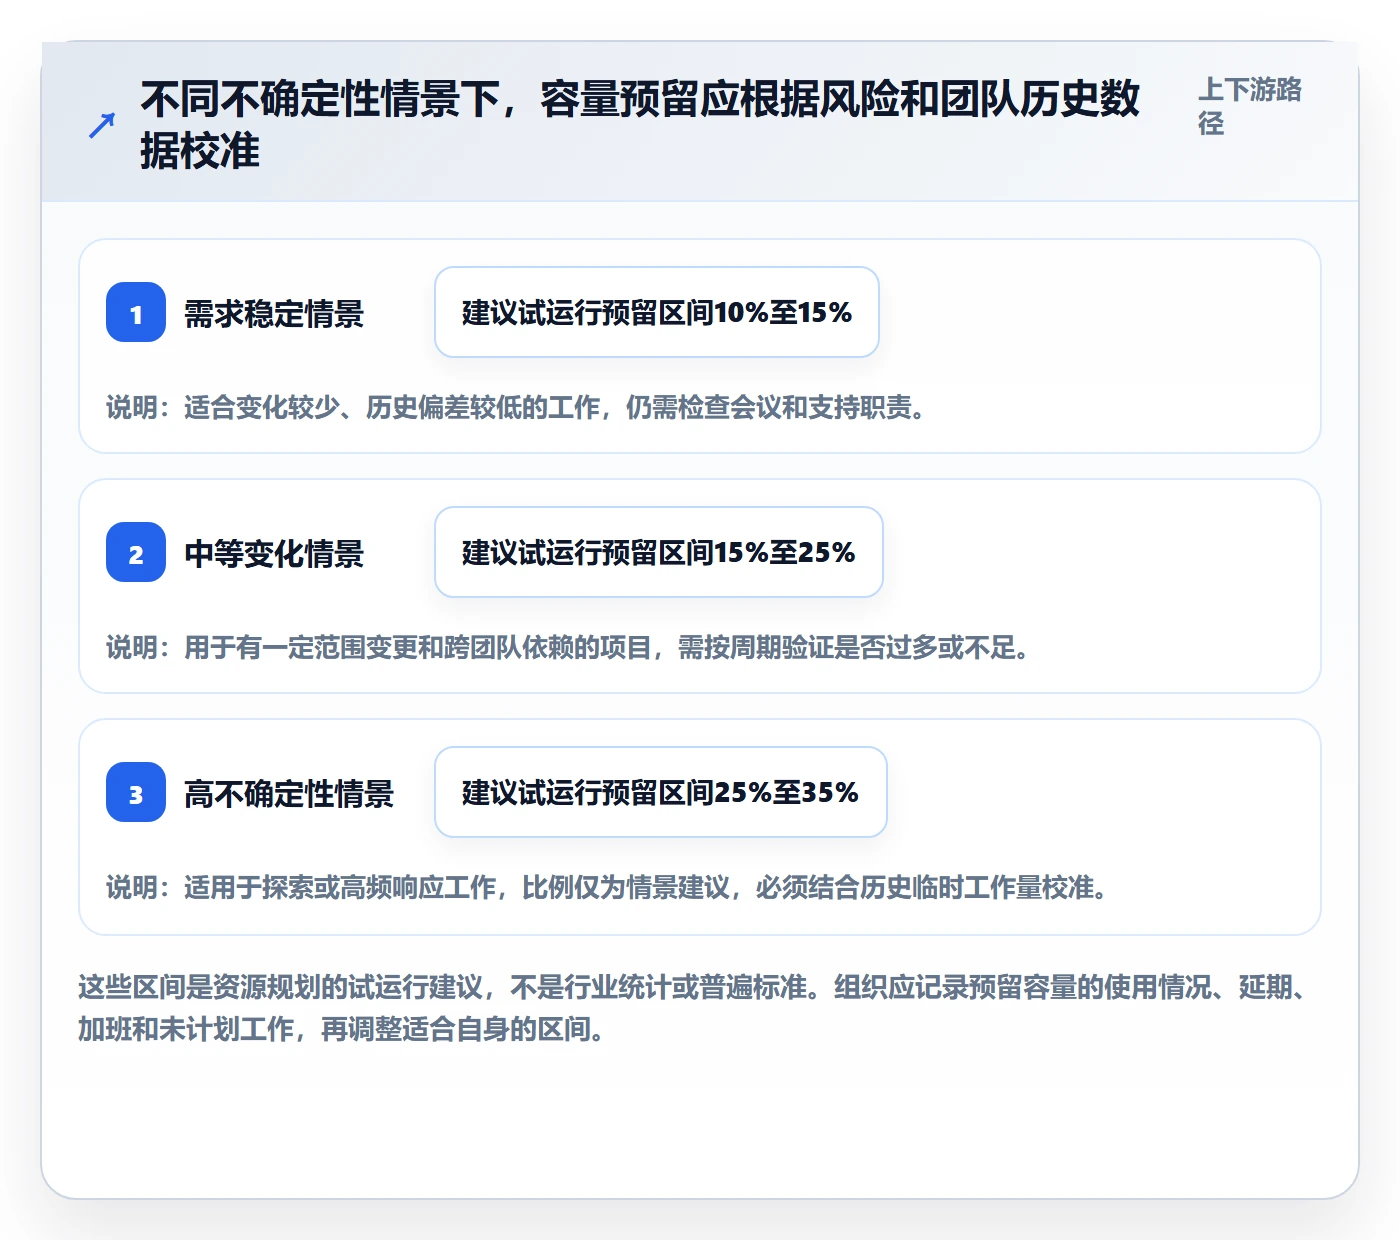1400x1240 pixels.
Task: Click the 需求稳定情景 heading
Action: [274, 314]
